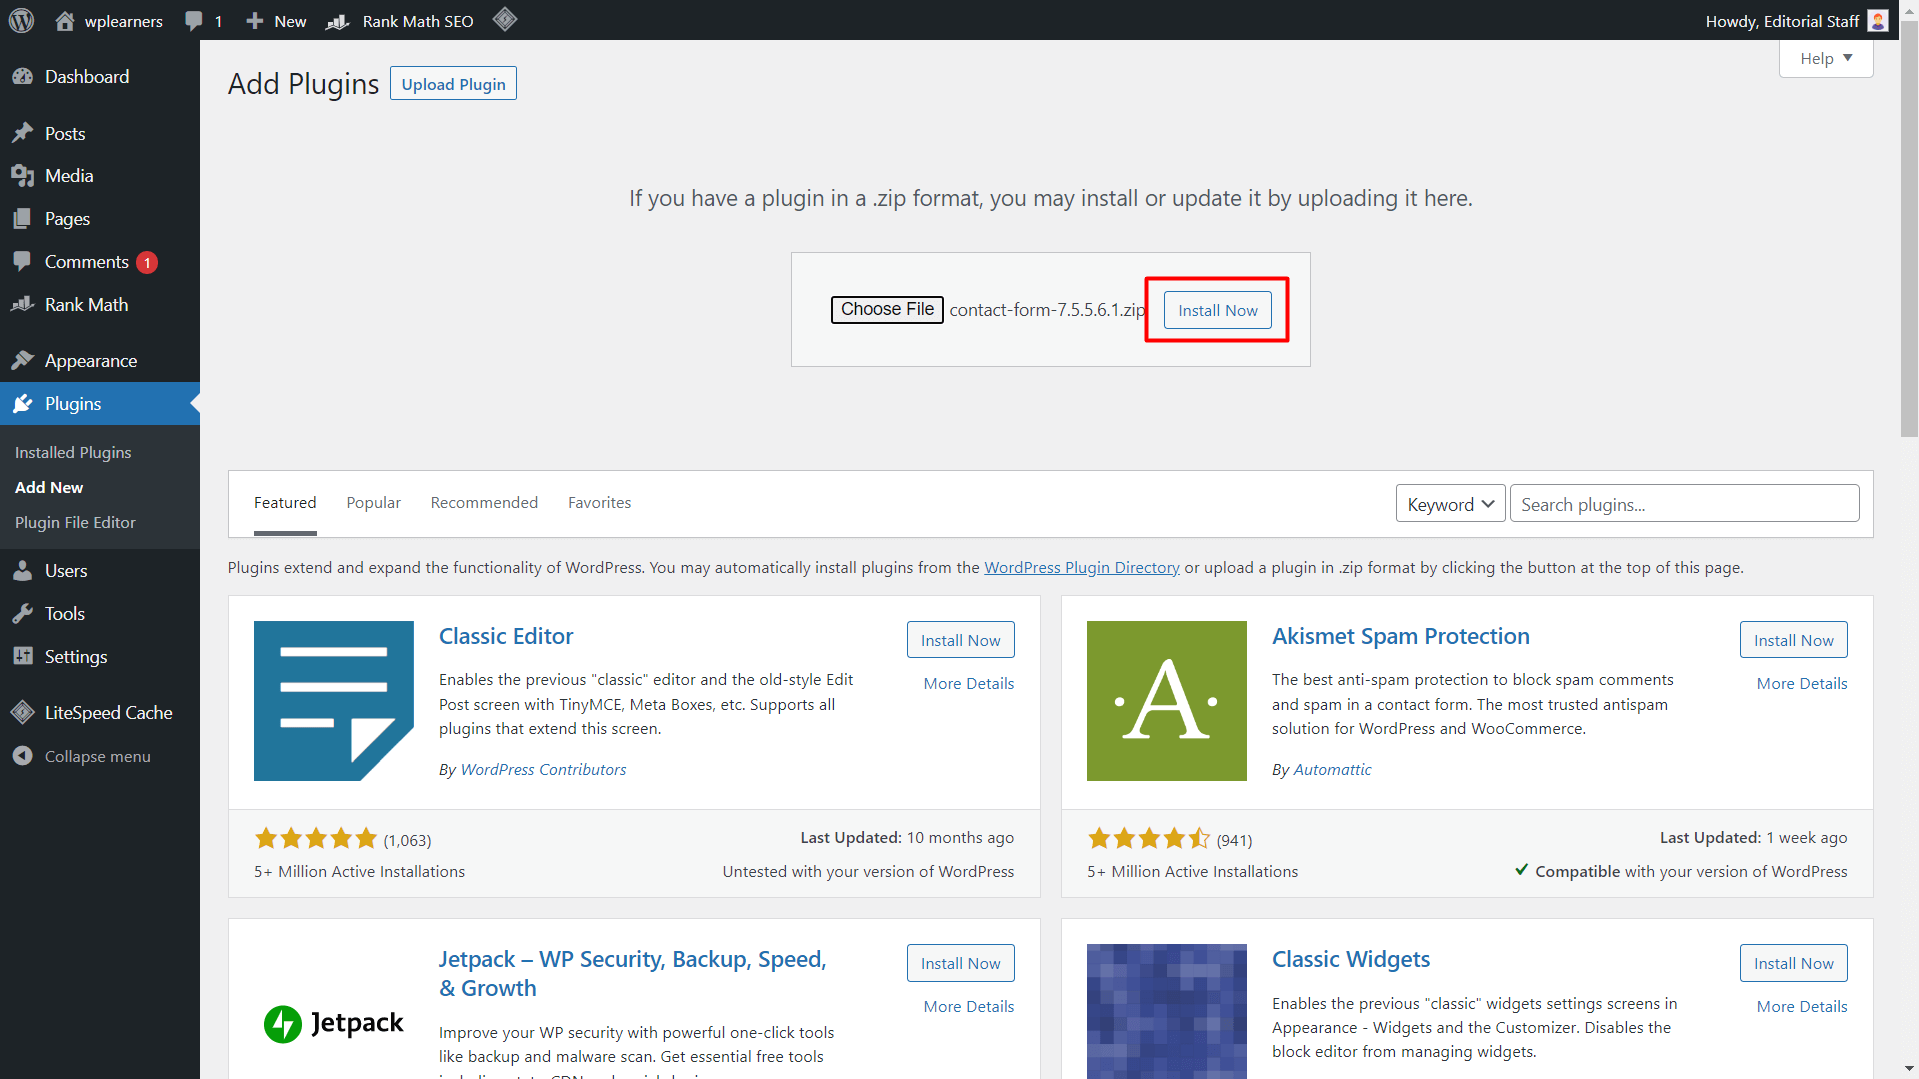Open Akismet Spam Protection title link
The image size is (1919, 1079).
click(x=1400, y=636)
